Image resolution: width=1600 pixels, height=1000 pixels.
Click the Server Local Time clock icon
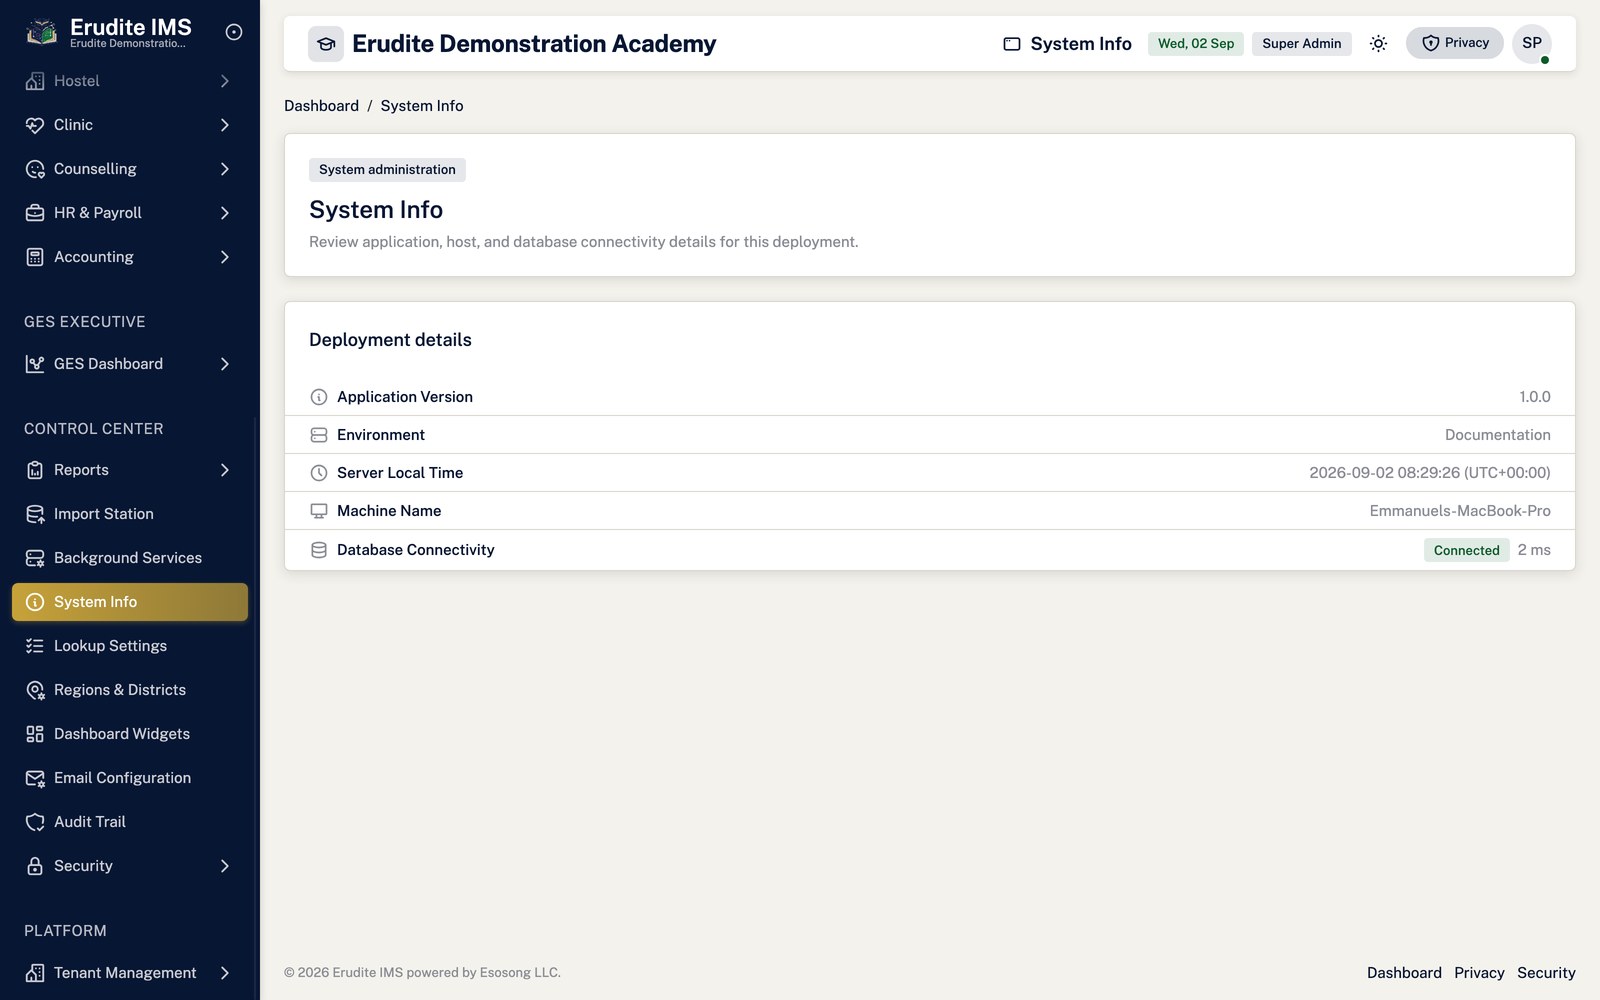coord(319,473)
